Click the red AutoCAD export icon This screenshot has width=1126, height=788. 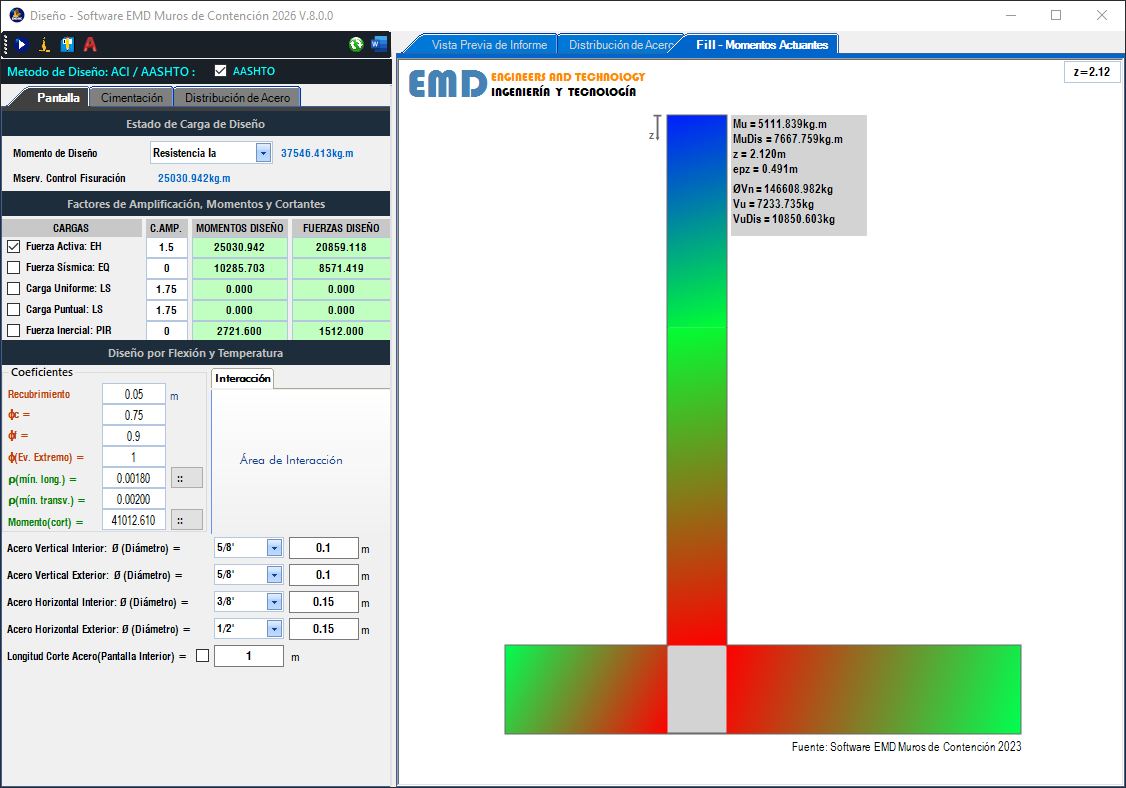click(x=90, y=45)
